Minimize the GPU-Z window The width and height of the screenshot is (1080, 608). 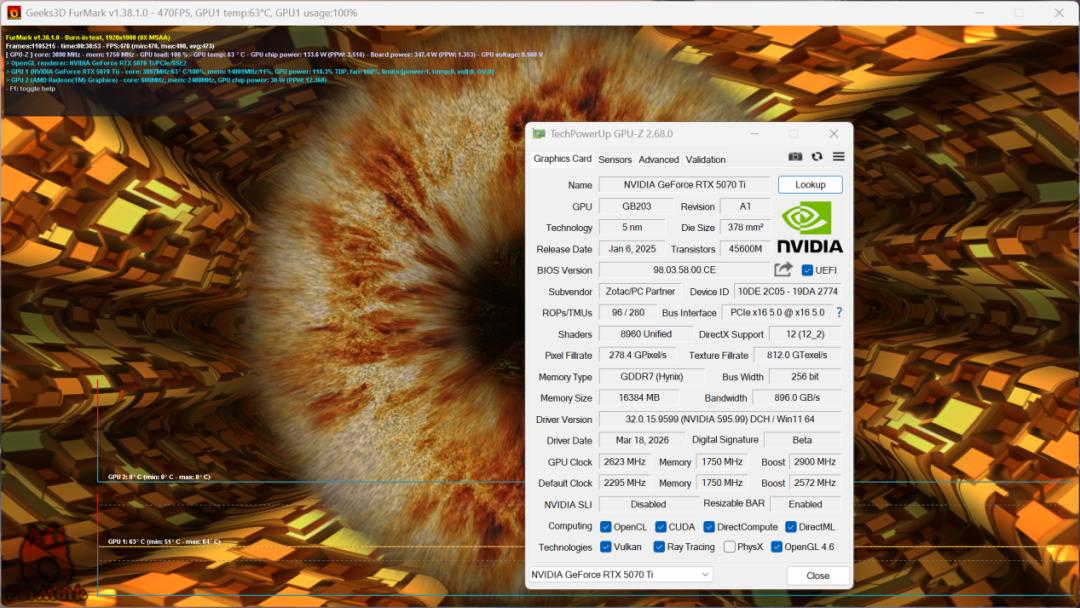point(755,134)
